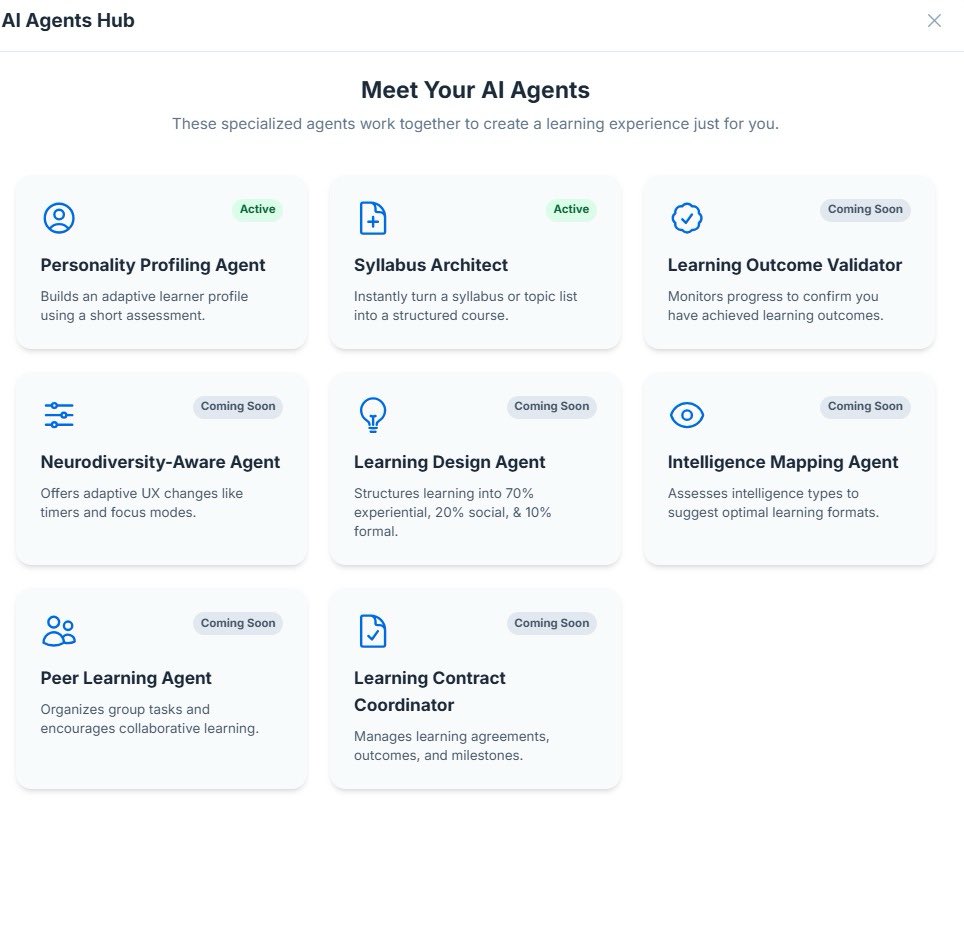Screen dimensions: 964x952
Task: Select the Peer Learning Agent title
Action: pyautogui.click(x=126, y=678)
